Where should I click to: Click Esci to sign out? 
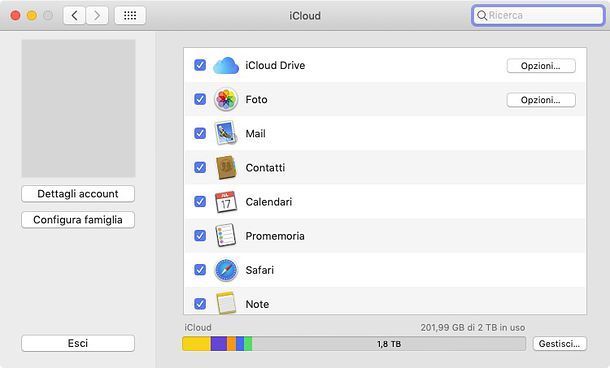78,343
